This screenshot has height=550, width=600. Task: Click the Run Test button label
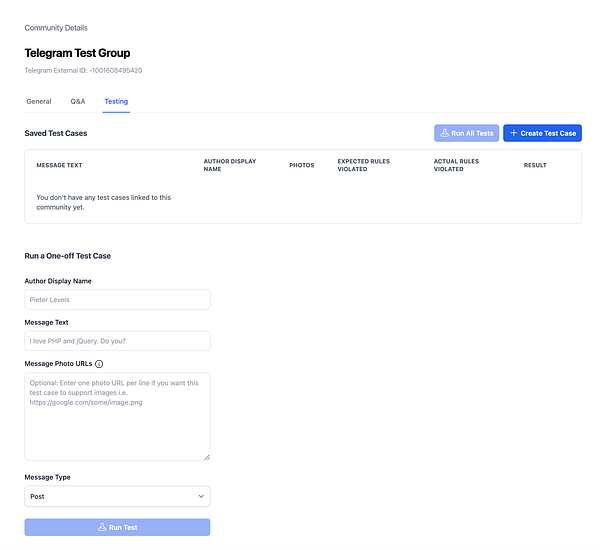(x=123, y=527)
